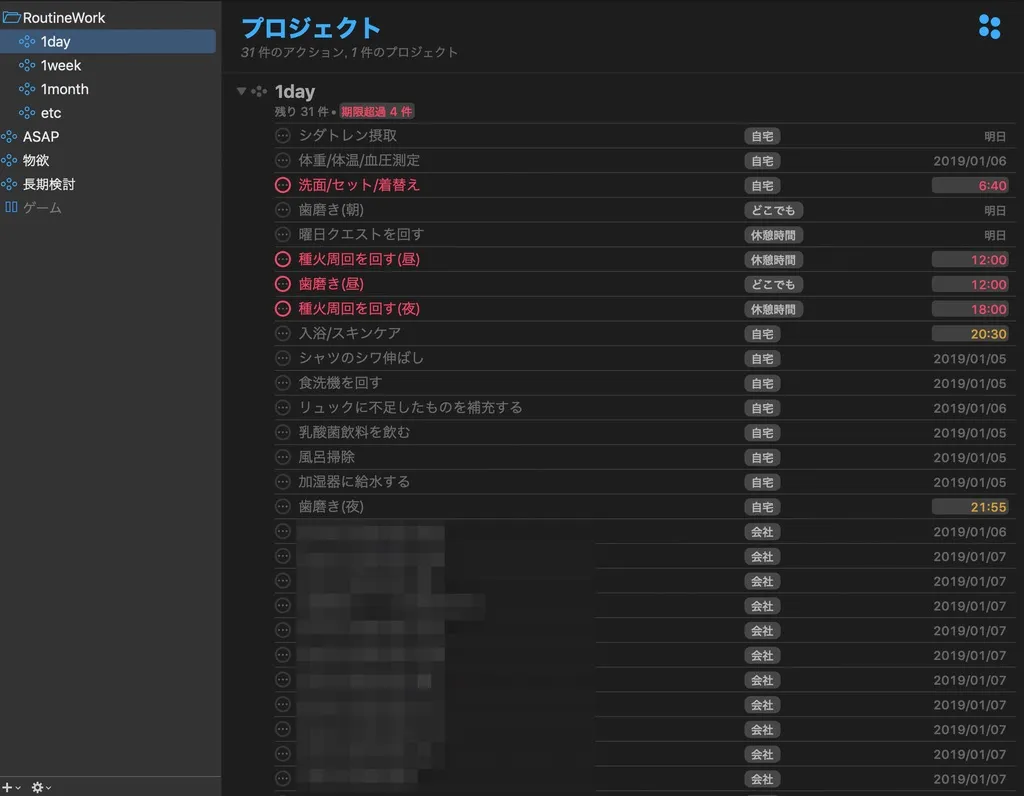This screenshot has width=1024, height=796.
Task: Click the ASAP project icon in sidebar
Action: pyautogui.click(x=10, y=137)
